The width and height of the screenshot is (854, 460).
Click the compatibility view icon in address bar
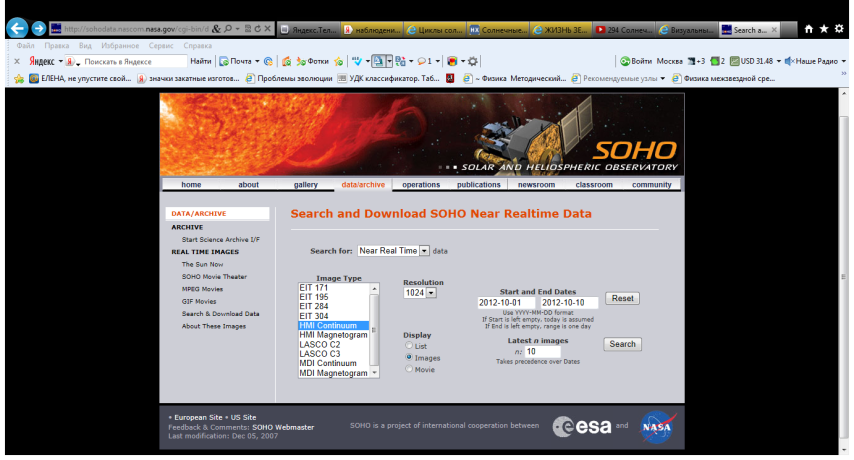tap(248, 29)
